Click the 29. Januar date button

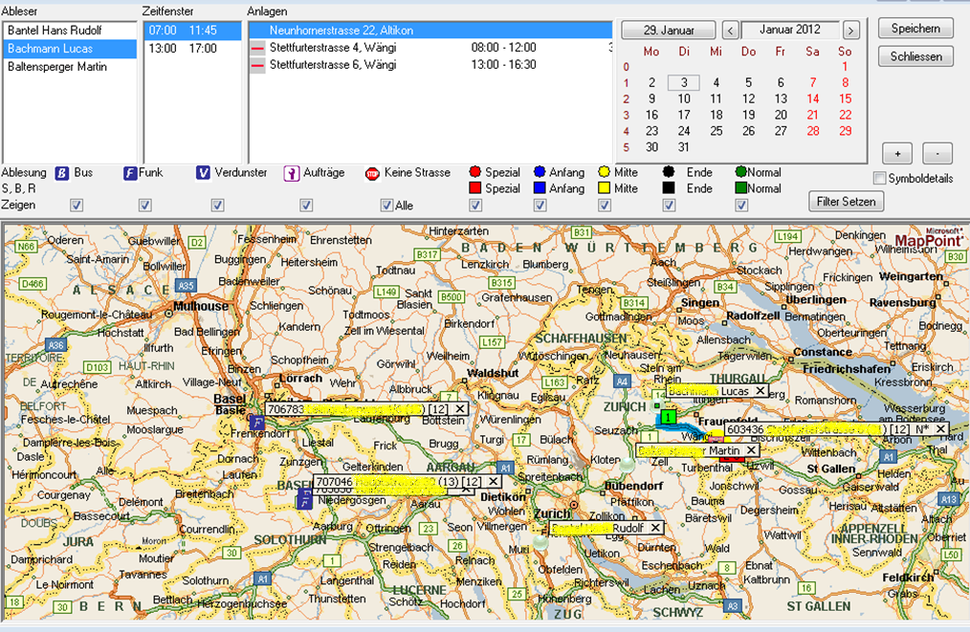coord(669,30)
